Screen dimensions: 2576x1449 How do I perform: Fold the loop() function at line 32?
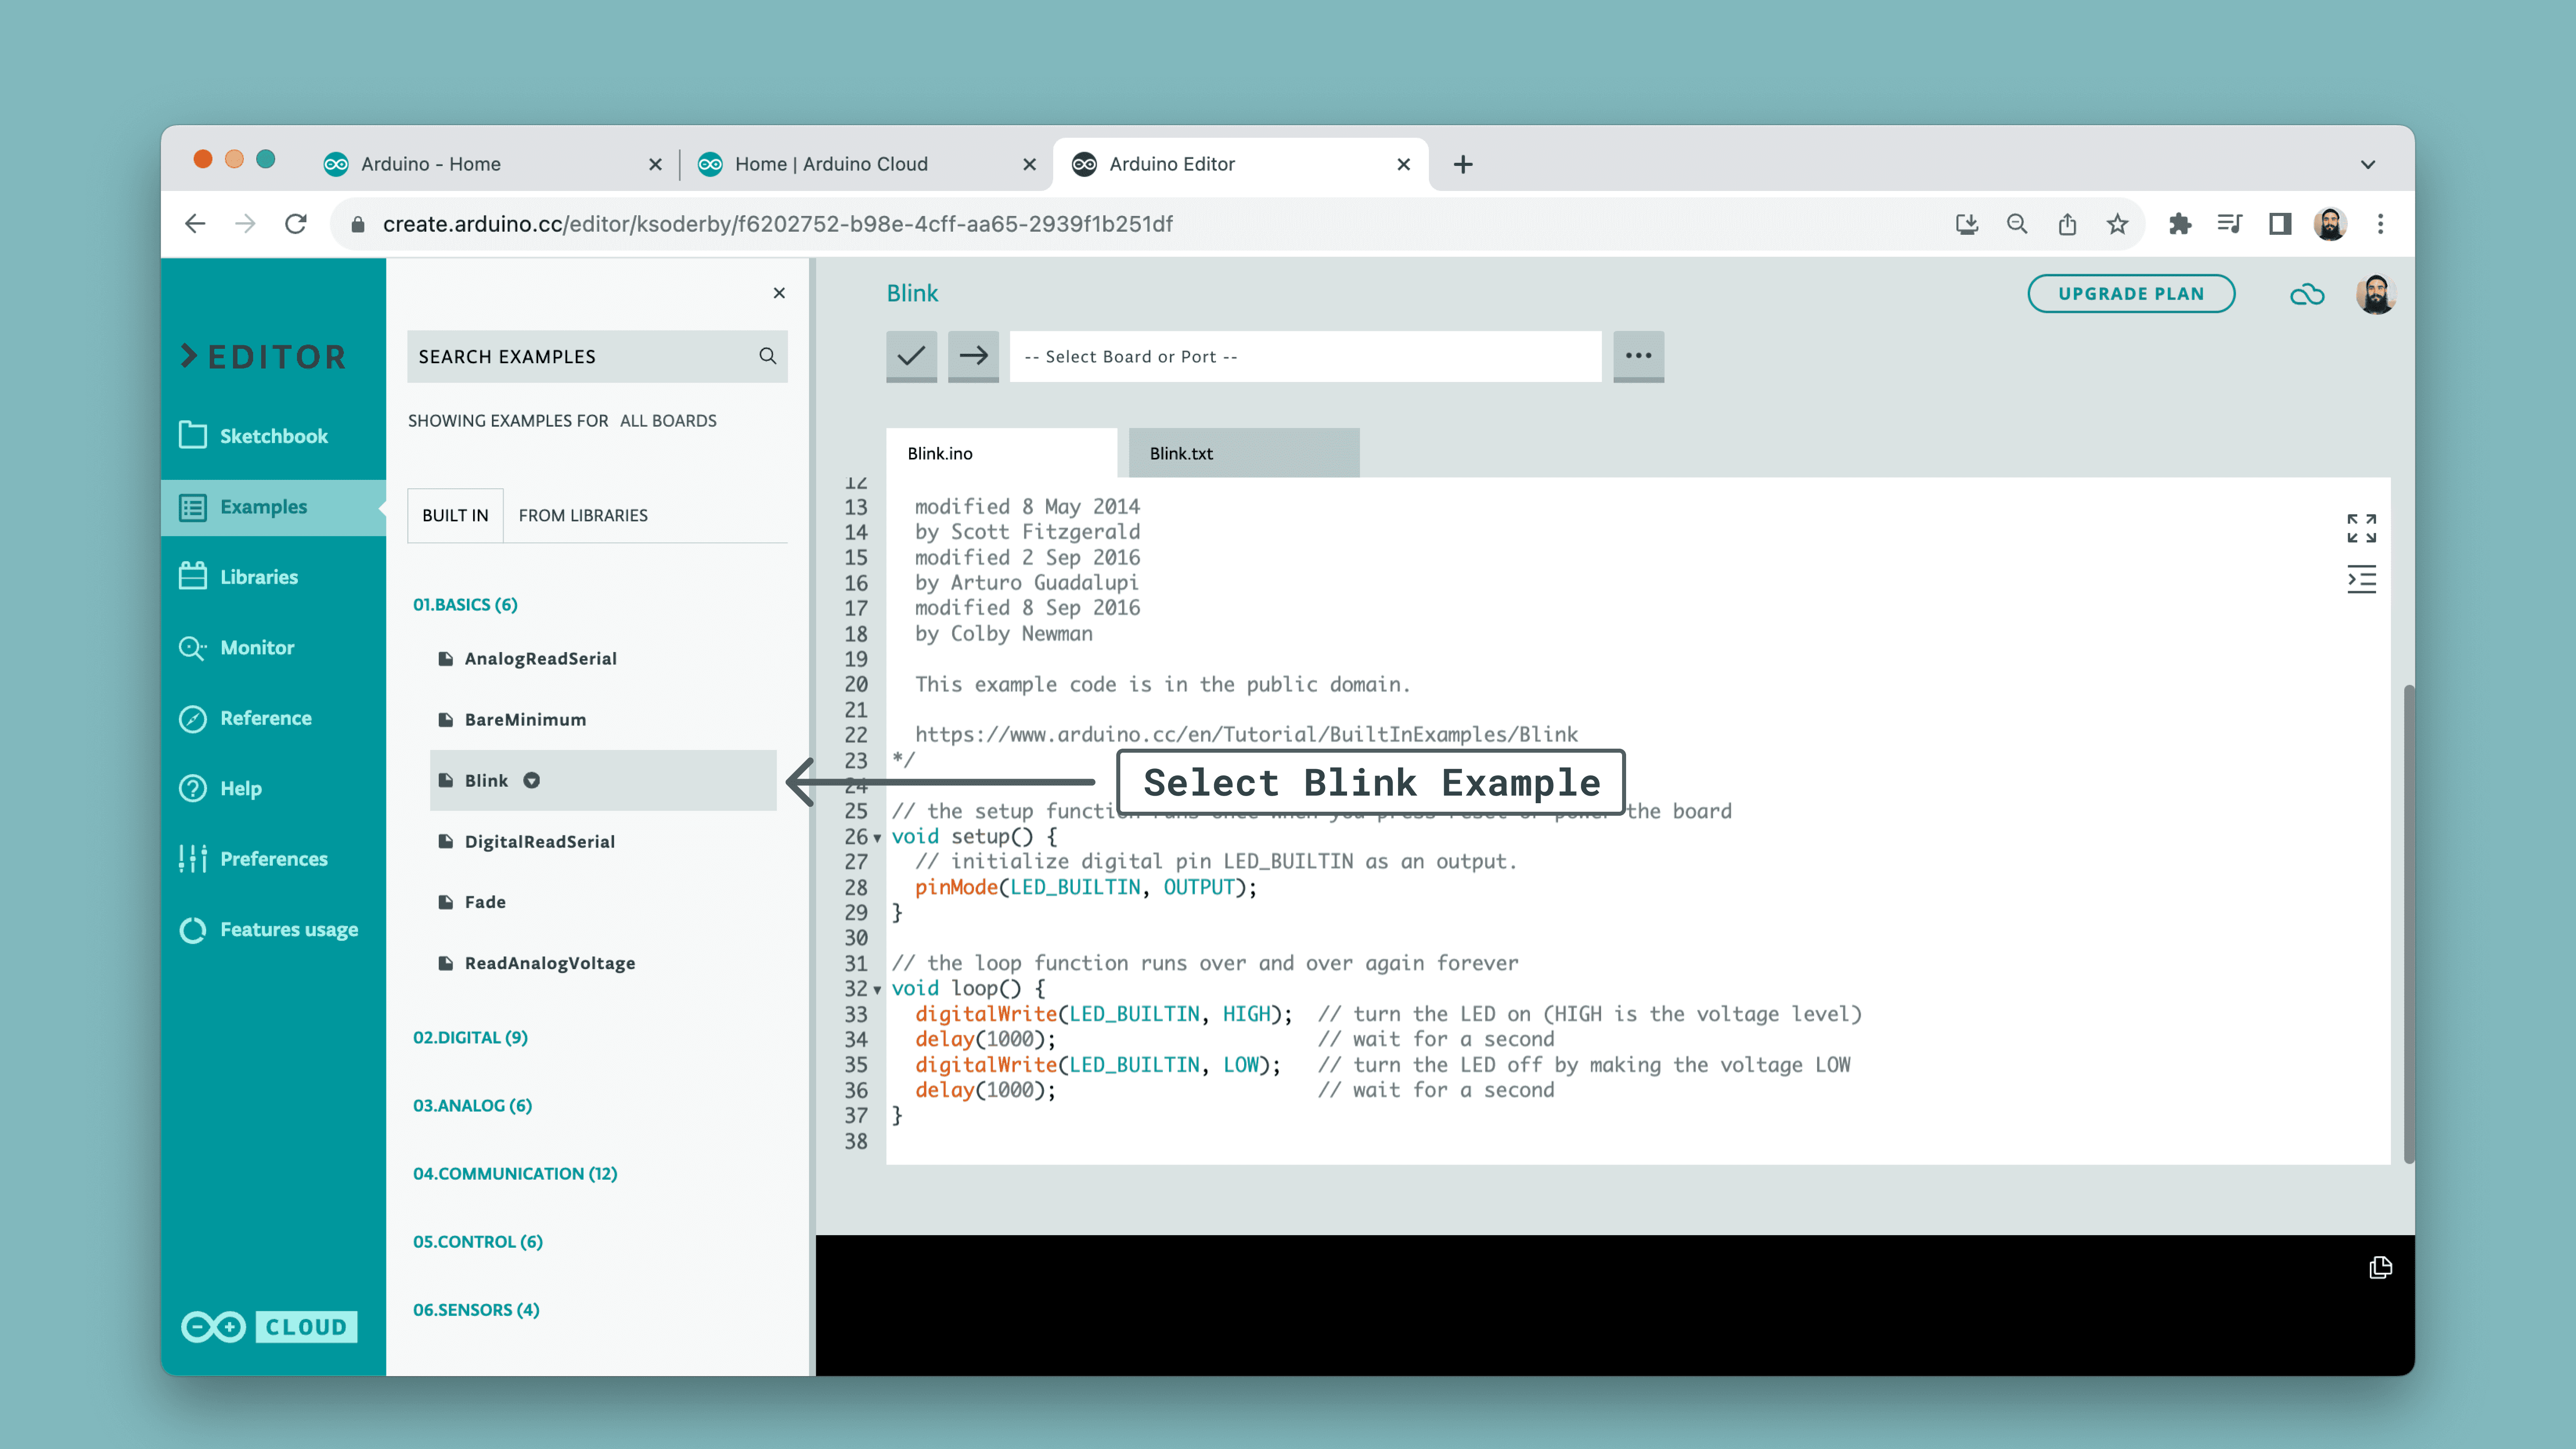(878, 990)
